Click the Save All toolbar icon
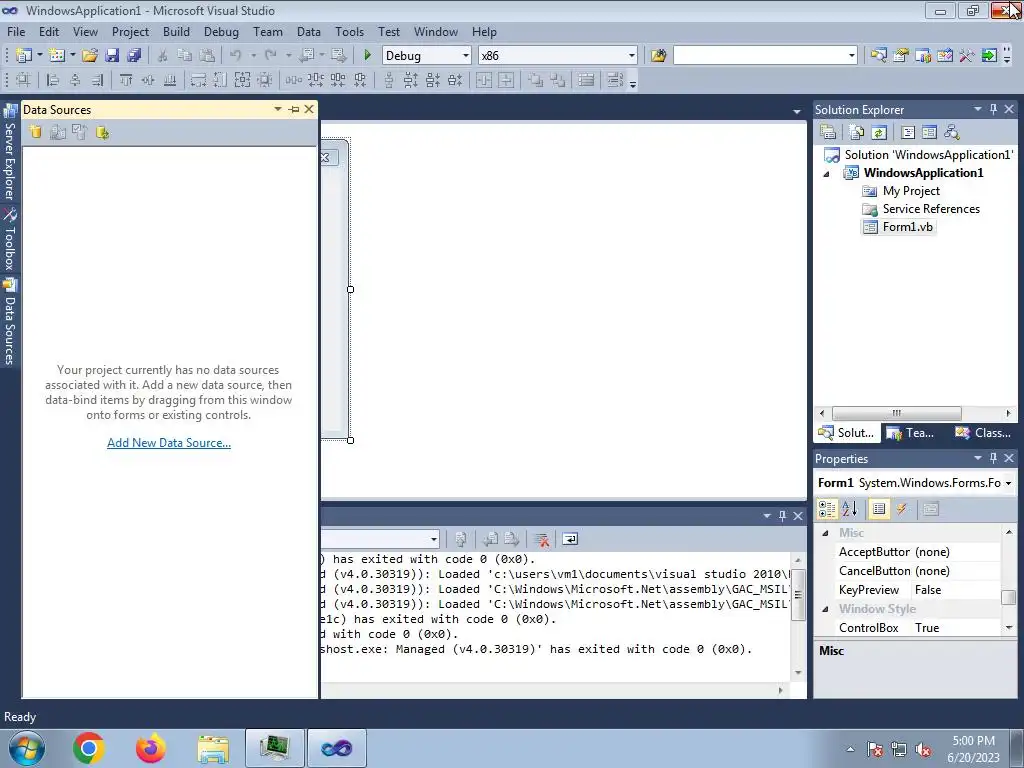 134,56
